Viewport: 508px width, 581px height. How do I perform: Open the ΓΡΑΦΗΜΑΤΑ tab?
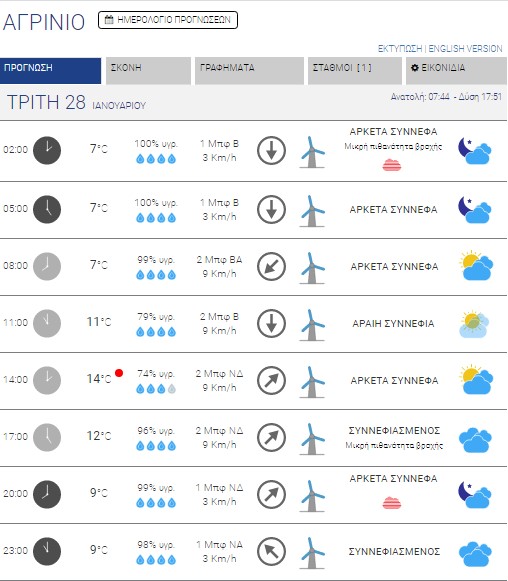tap(249, 70)
